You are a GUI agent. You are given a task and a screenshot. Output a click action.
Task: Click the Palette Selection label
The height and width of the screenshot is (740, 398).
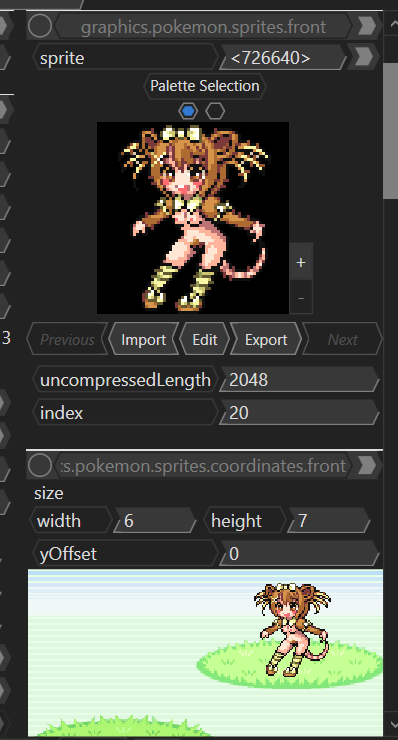(x=205, y=86)
